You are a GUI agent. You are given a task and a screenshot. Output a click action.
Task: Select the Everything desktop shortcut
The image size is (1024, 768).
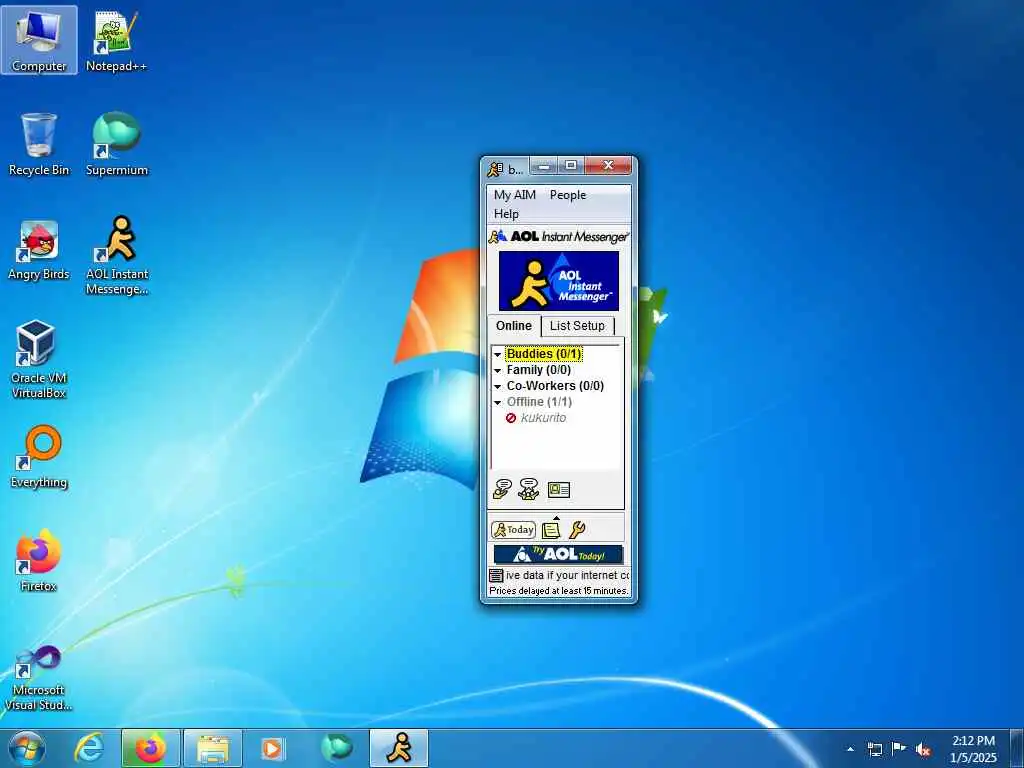39,457
